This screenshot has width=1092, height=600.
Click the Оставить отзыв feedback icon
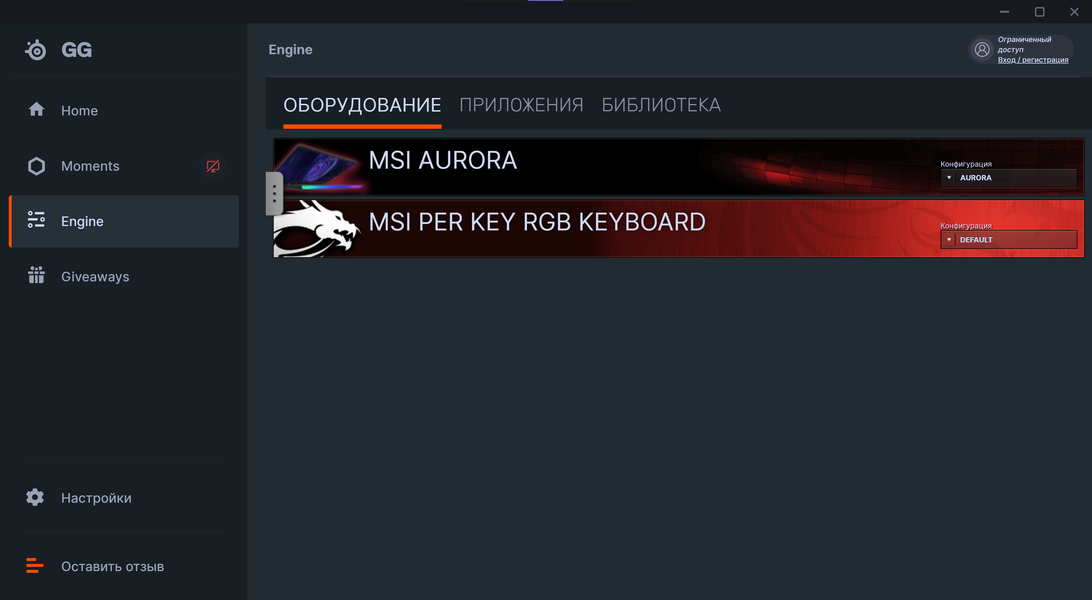[35, 566]
